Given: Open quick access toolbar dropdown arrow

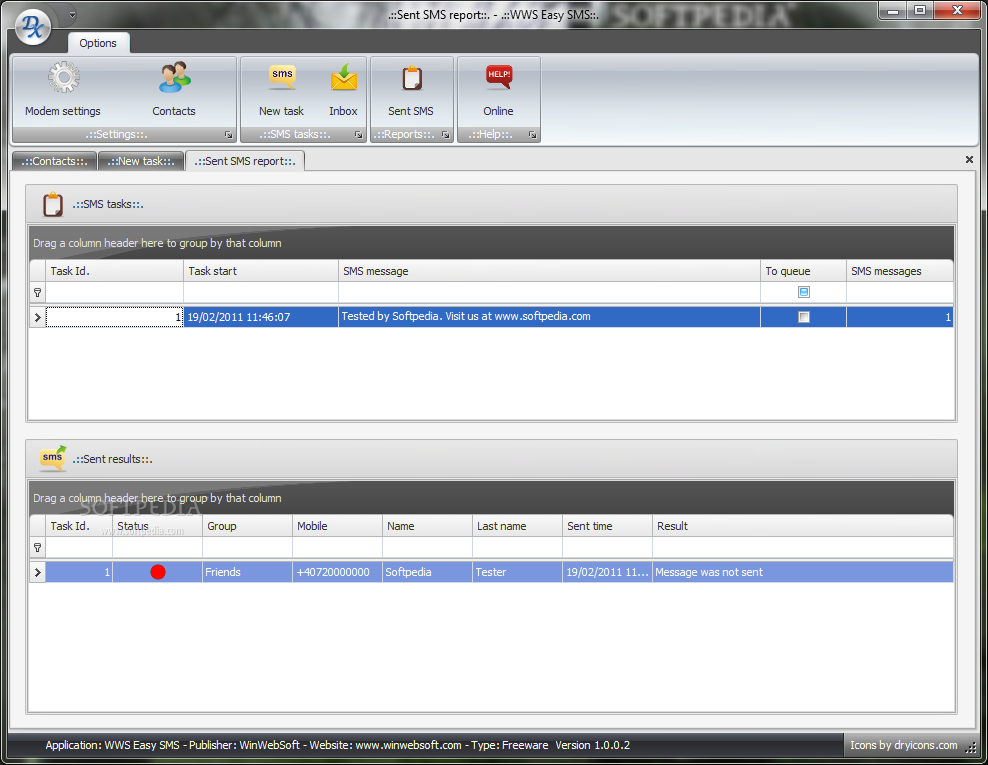Looking at the screenshot, I should click(72, 15).
